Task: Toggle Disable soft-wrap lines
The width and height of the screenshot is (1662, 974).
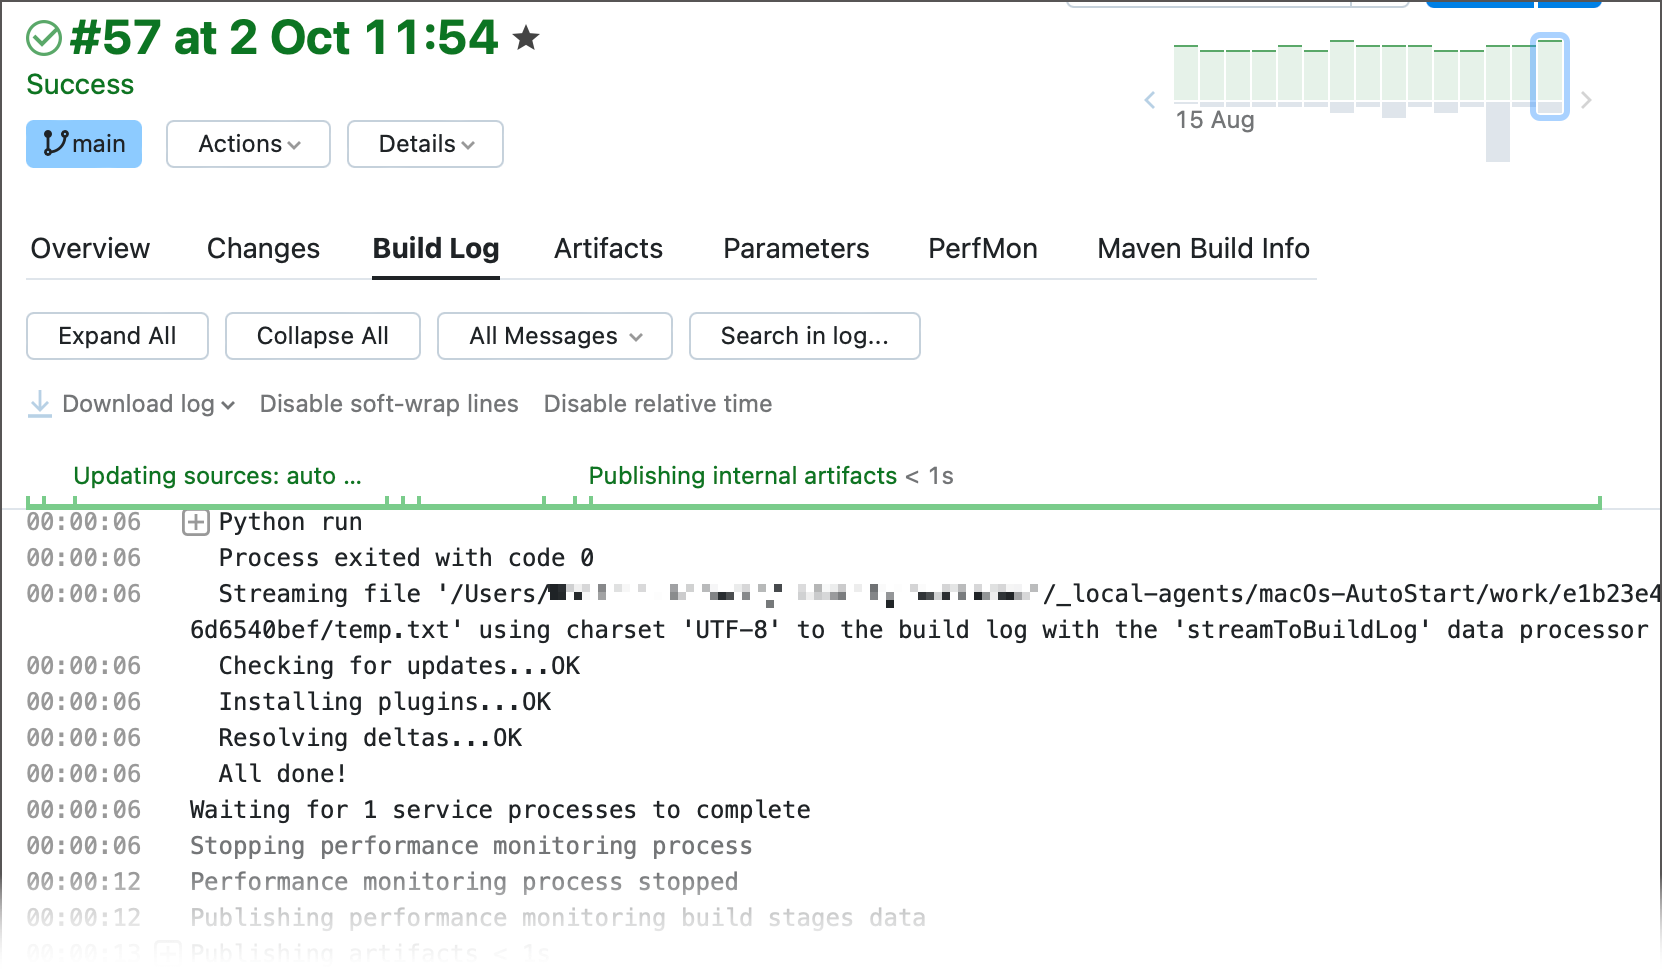Action: tap(389, 404)
